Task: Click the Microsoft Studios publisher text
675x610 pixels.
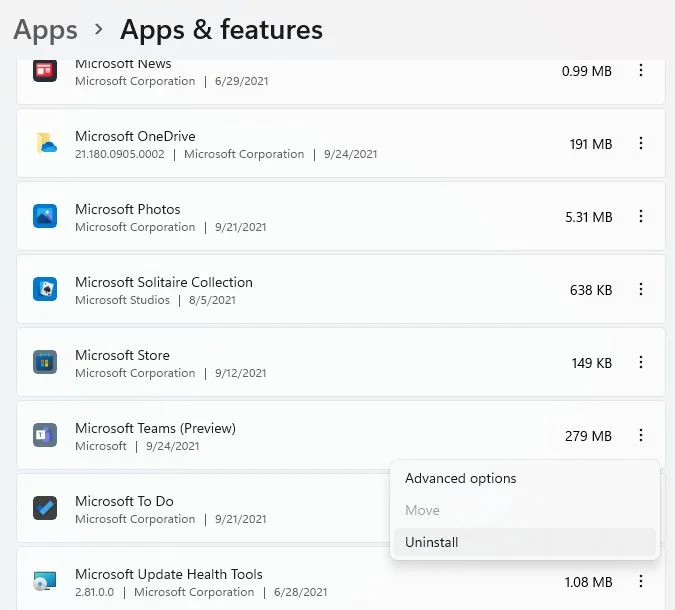Action: [122, 300]
